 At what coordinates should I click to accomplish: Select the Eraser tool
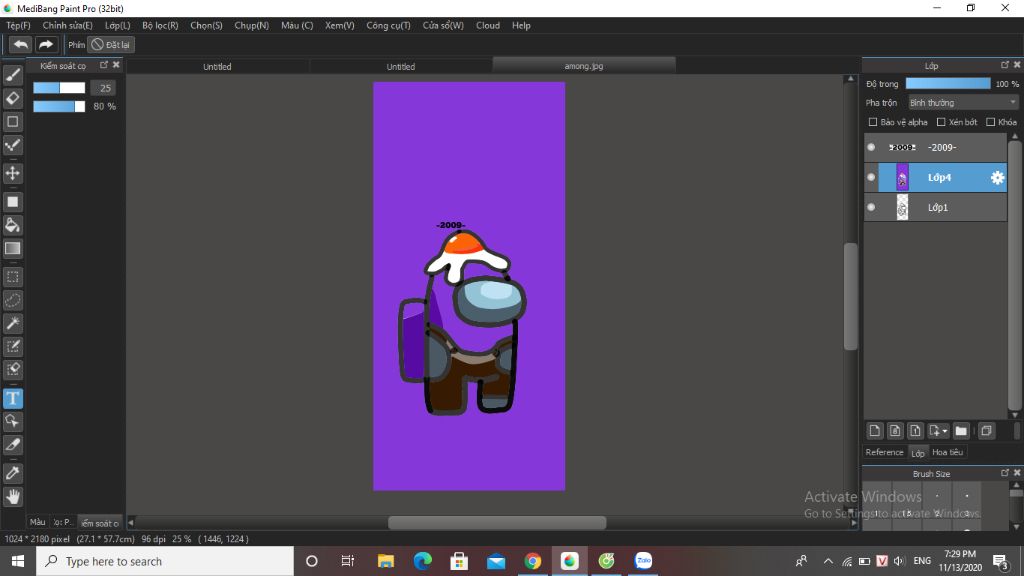(x=13, y=98)
